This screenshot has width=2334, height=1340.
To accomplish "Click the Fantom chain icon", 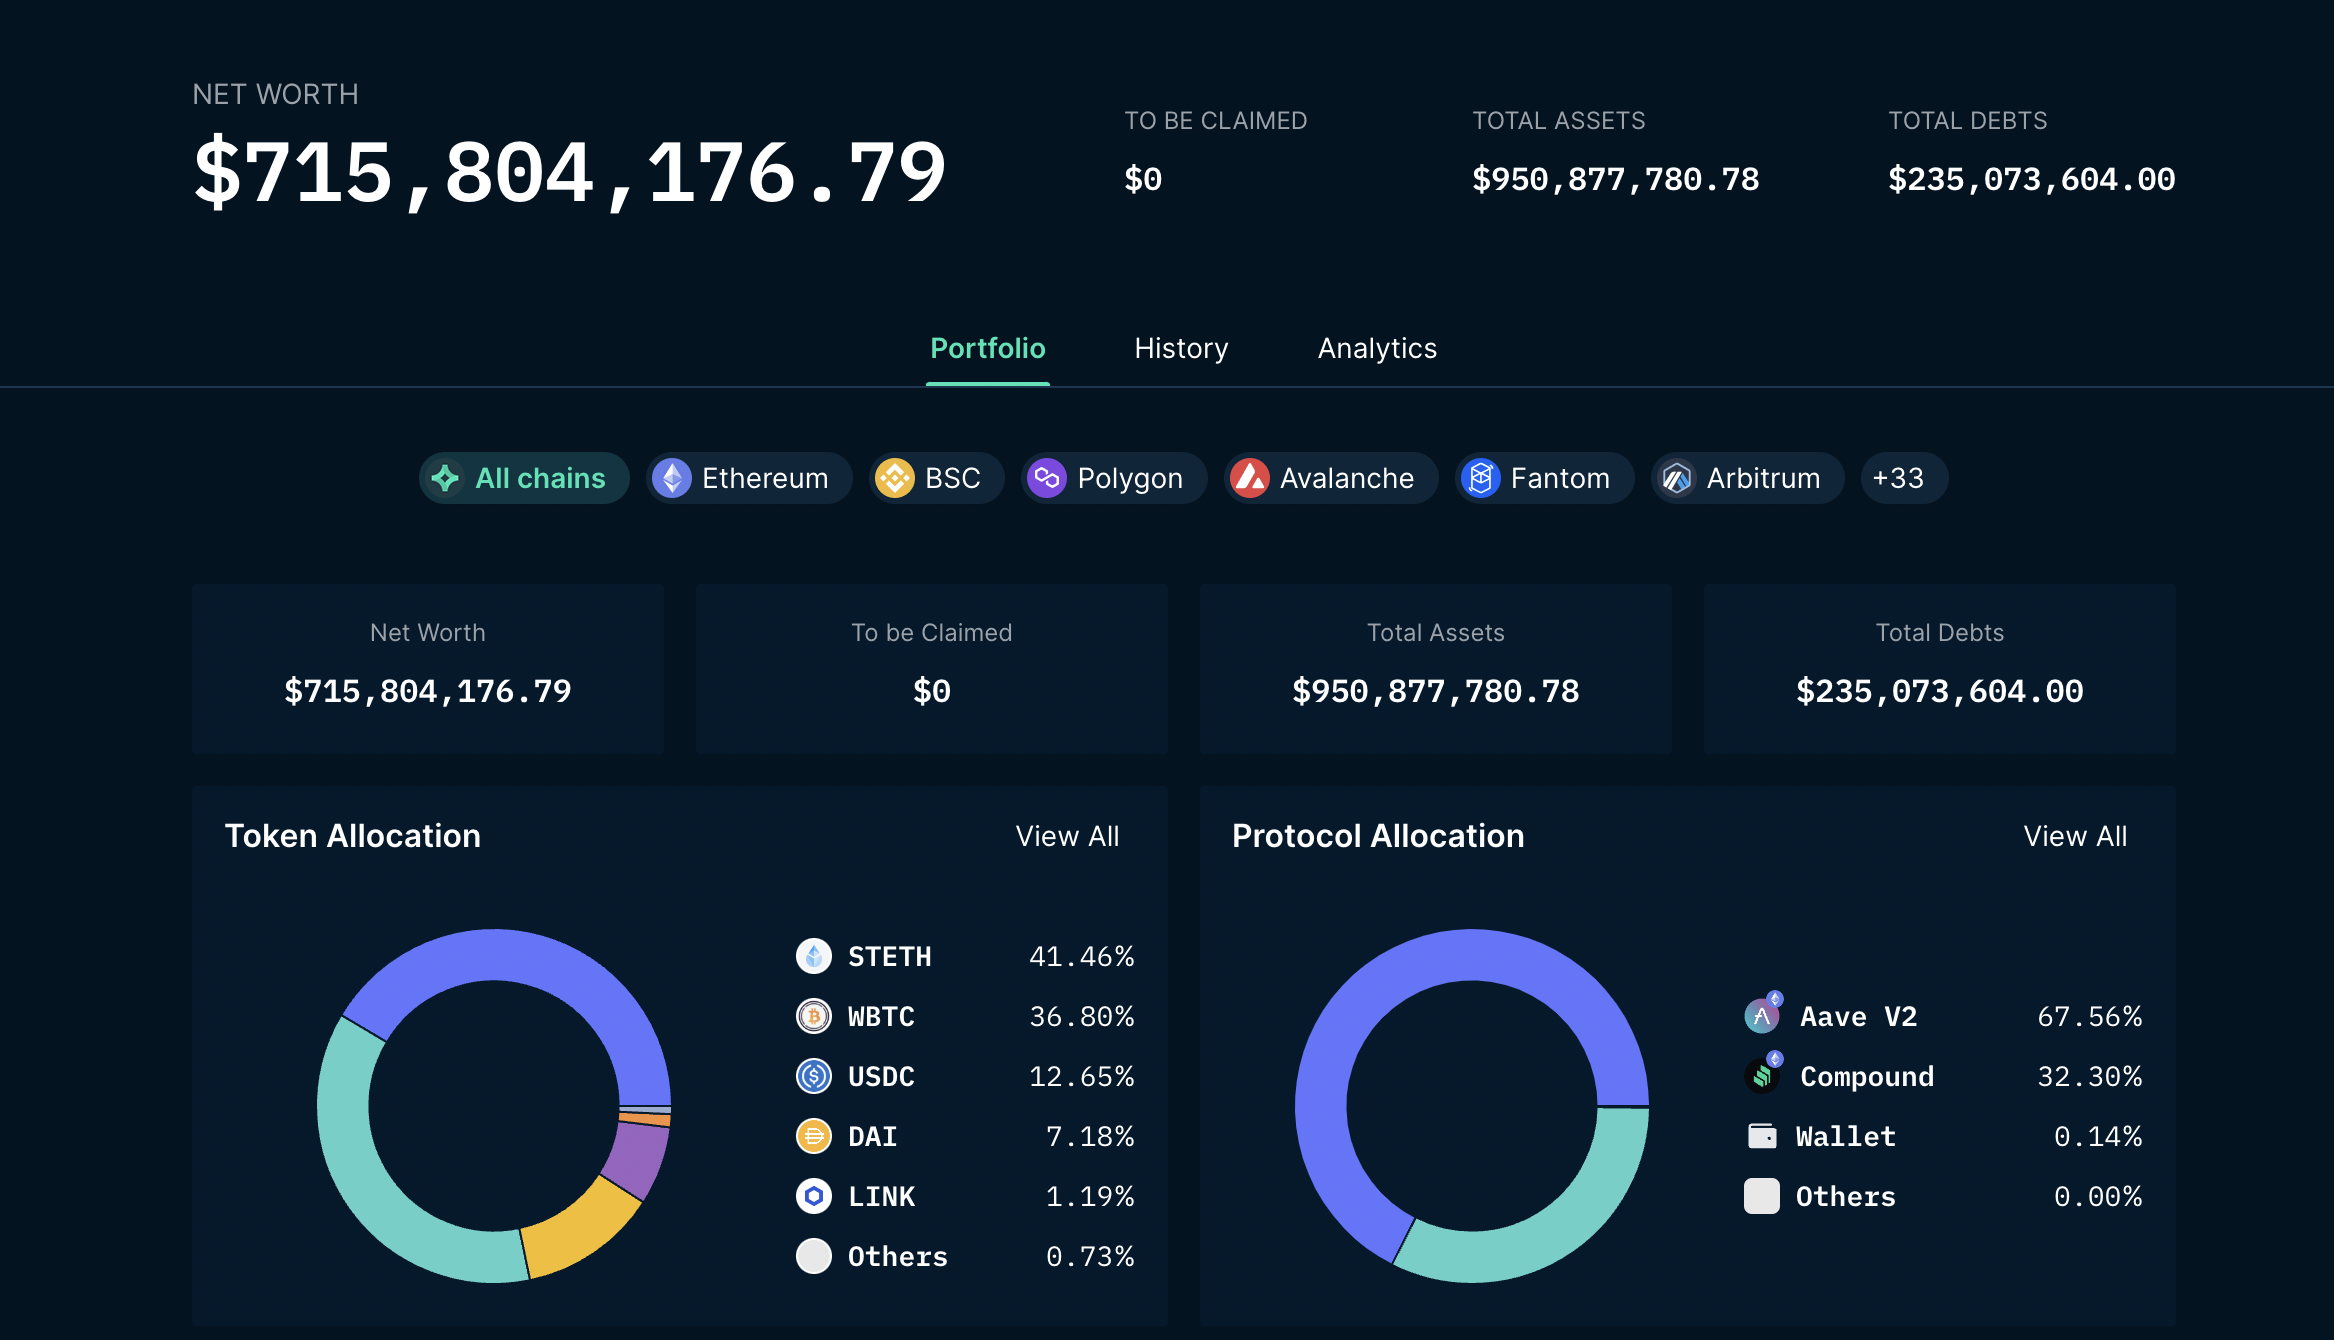I will point(1481,478).
